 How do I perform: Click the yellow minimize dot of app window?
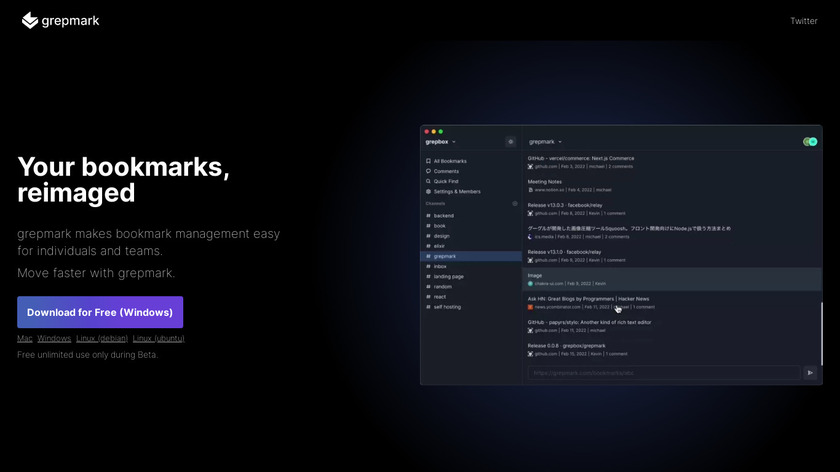click(x=434, y=132)
